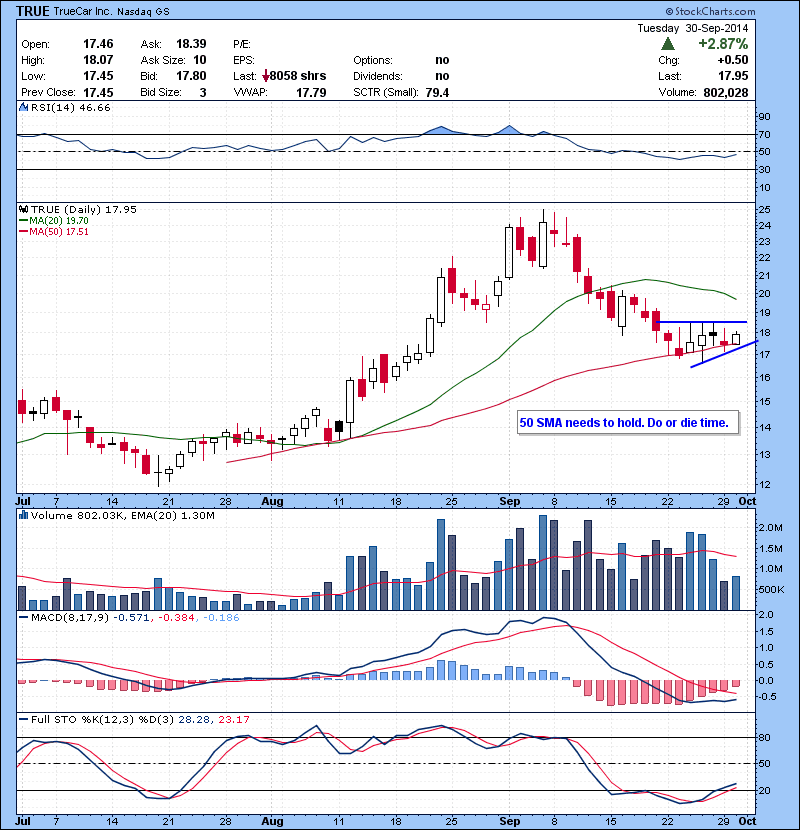Click the High value 18.07
The height and width of the screenshot is (830, 800).
pos(98,60)
